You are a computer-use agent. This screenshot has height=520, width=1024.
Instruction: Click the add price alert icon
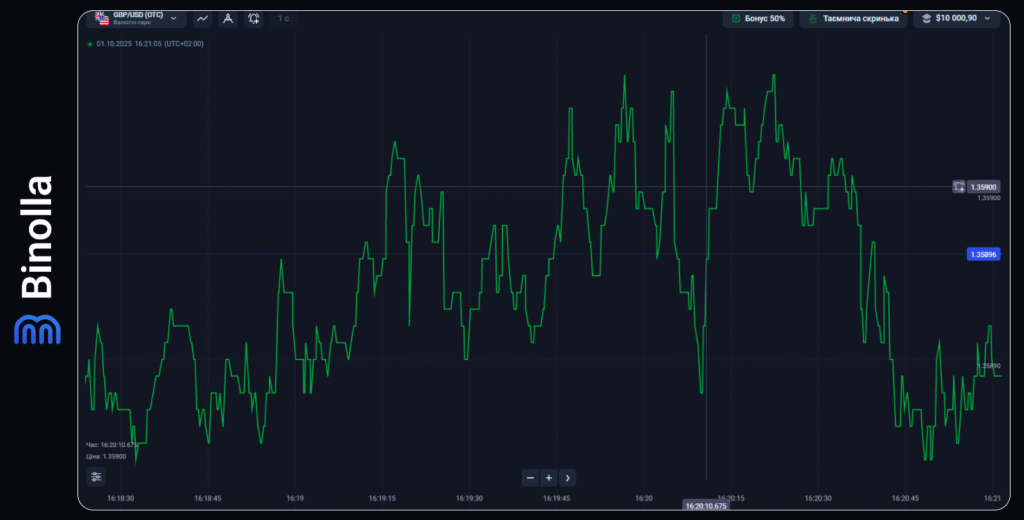coord(254,18)
